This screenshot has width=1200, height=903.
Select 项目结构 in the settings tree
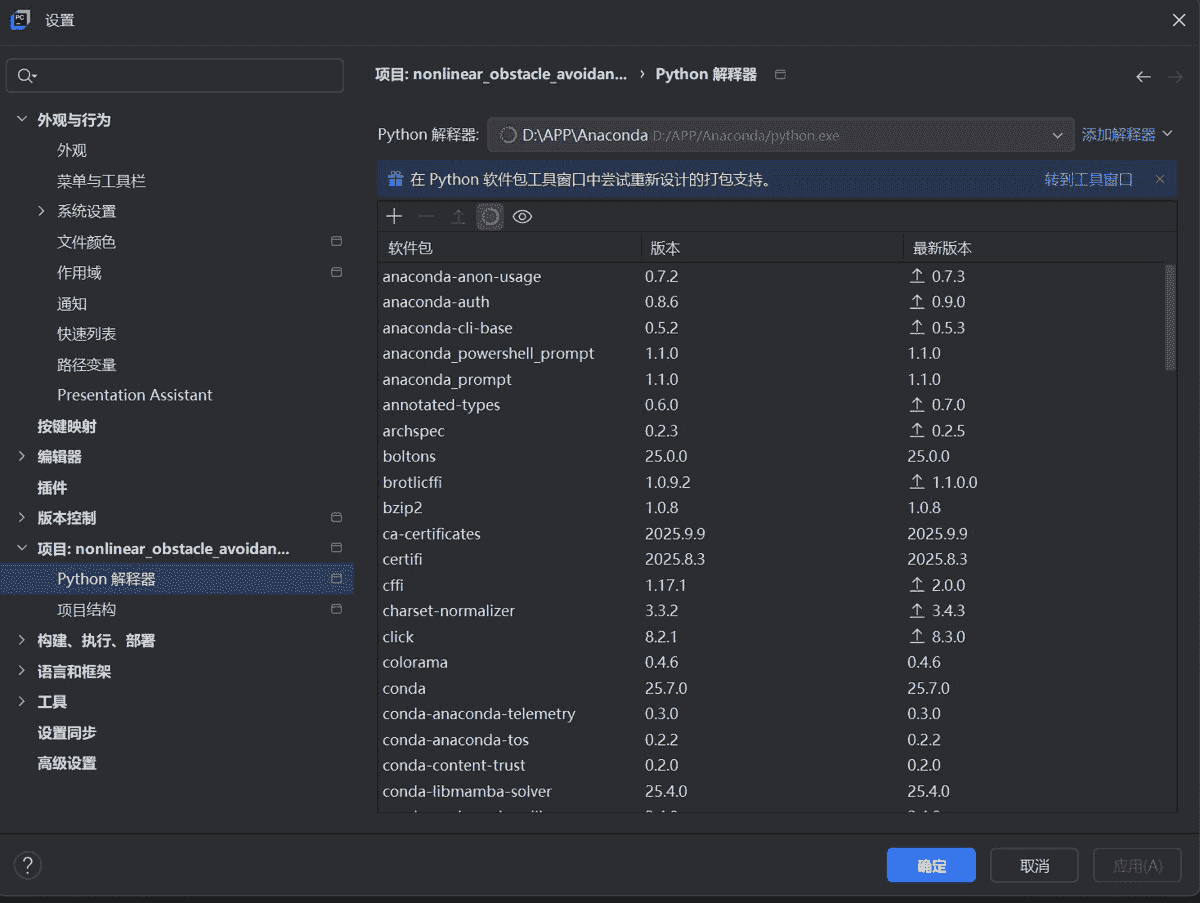click(x=86, y=609)
